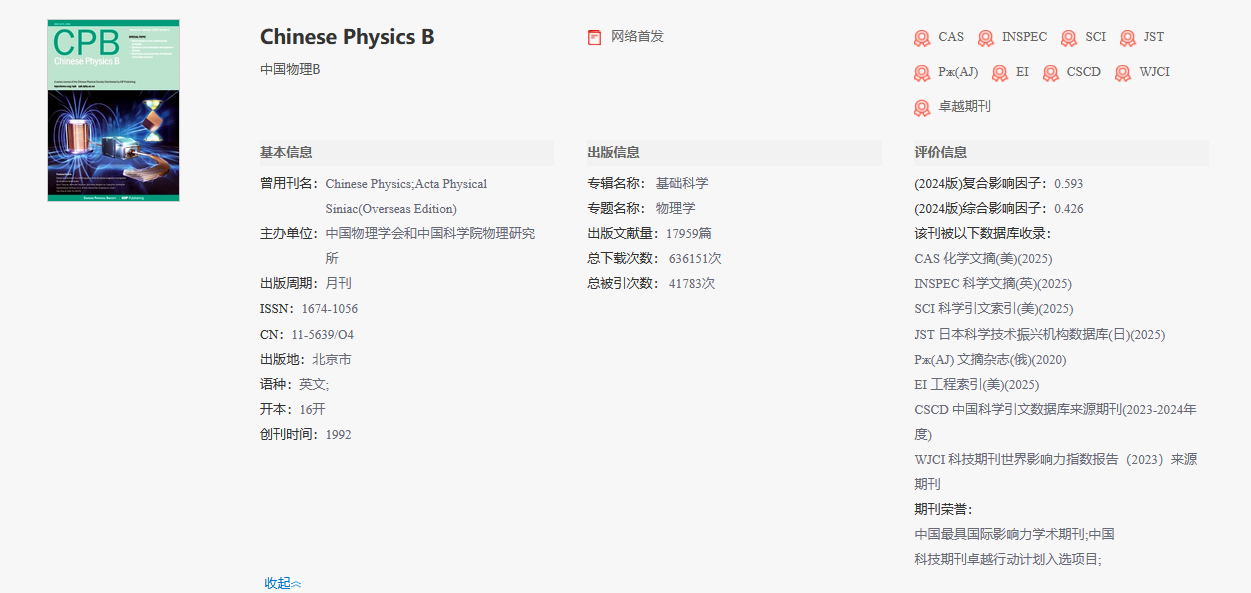The image size is (1251, 593).
Task: Switch to the 出版信息 section
Action: [612, 152]
